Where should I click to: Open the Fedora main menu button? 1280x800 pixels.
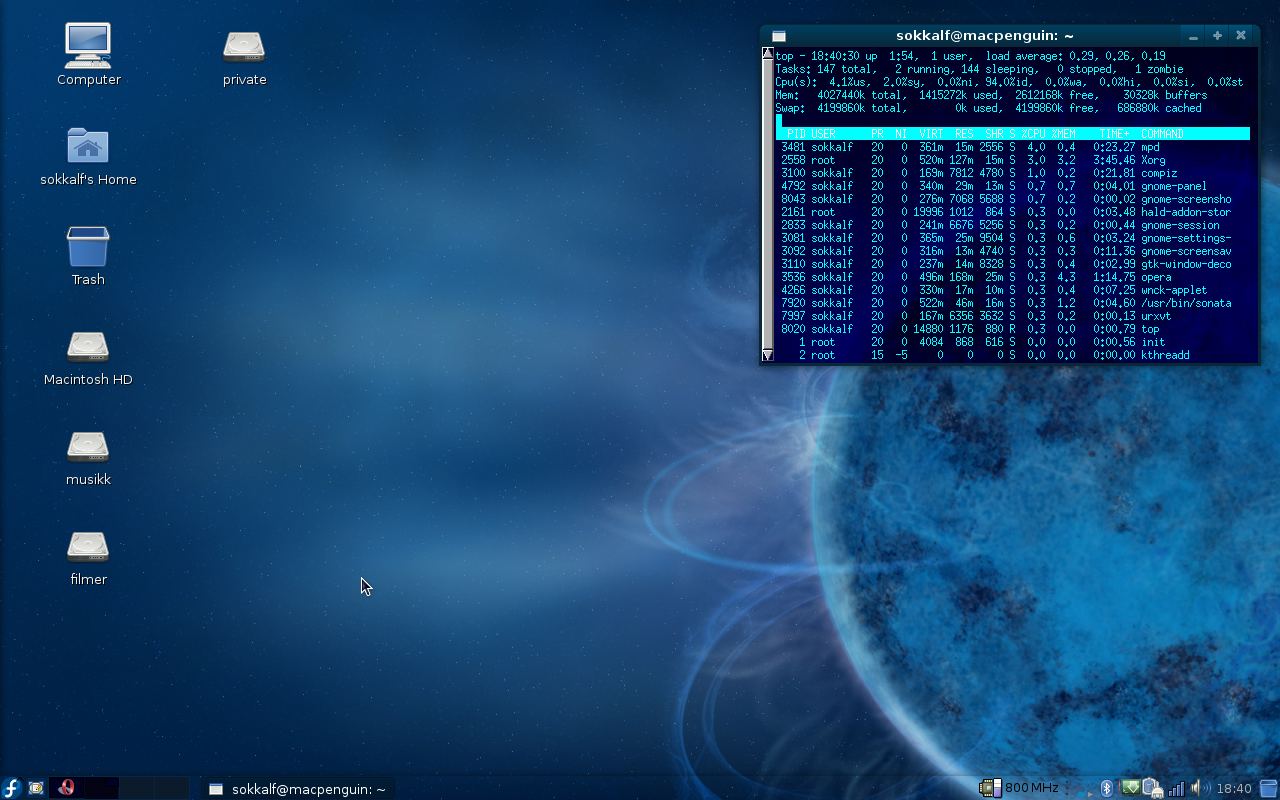(12, 788)
